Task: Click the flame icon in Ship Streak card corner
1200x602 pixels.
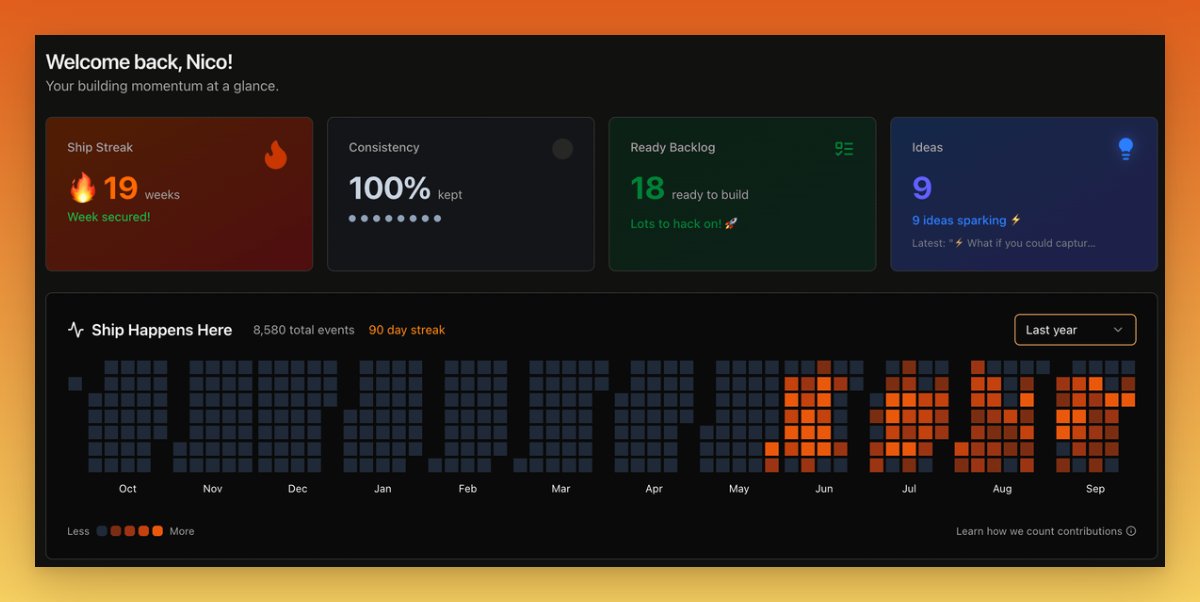Action: [x=276, y=155]
